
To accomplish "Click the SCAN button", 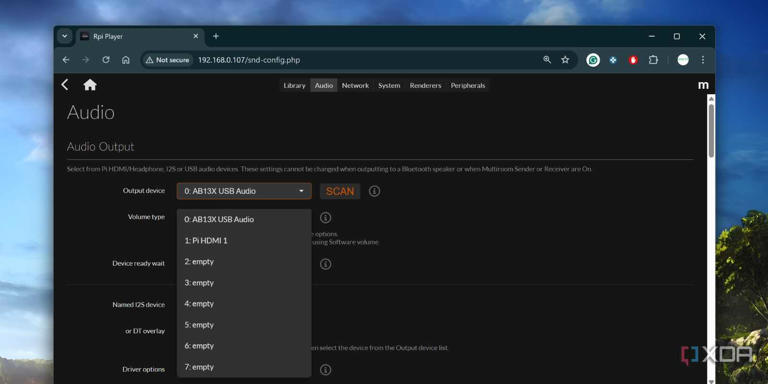I will pos(340,191).
